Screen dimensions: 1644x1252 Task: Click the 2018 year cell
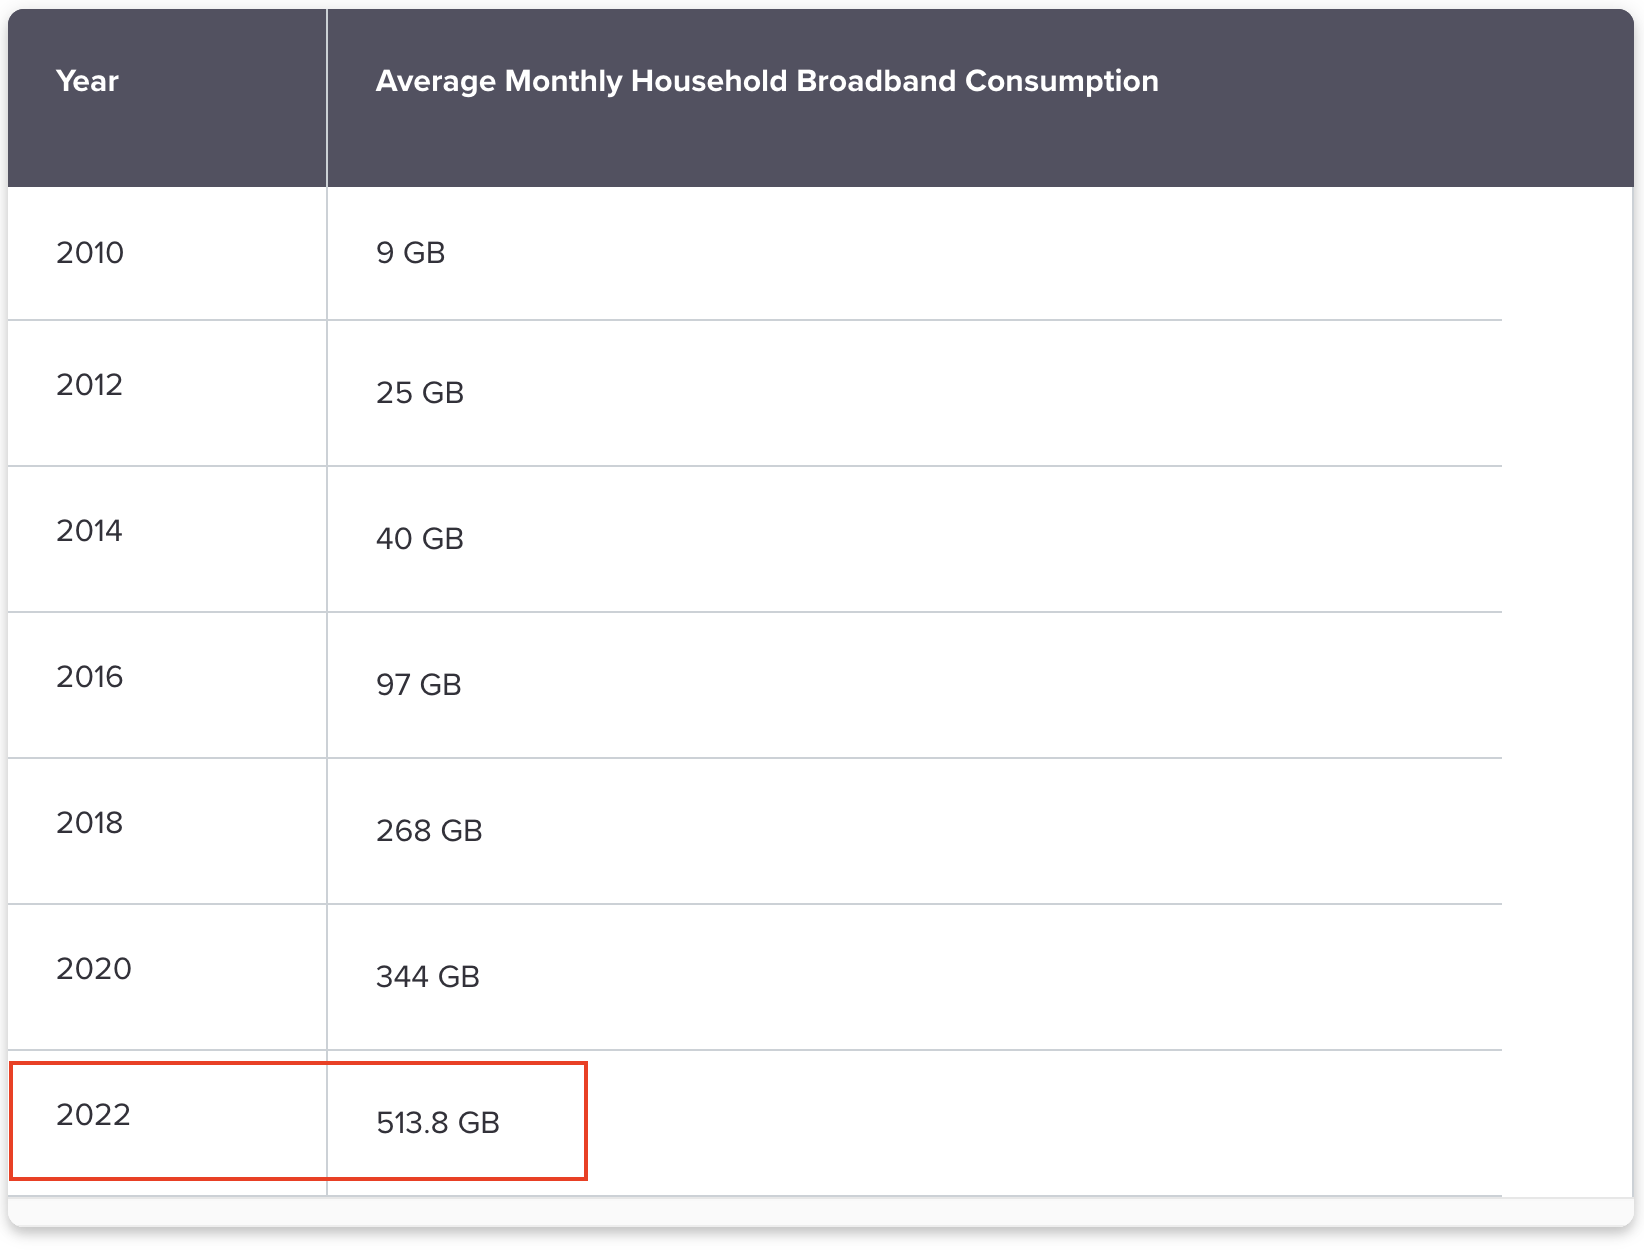90,823
